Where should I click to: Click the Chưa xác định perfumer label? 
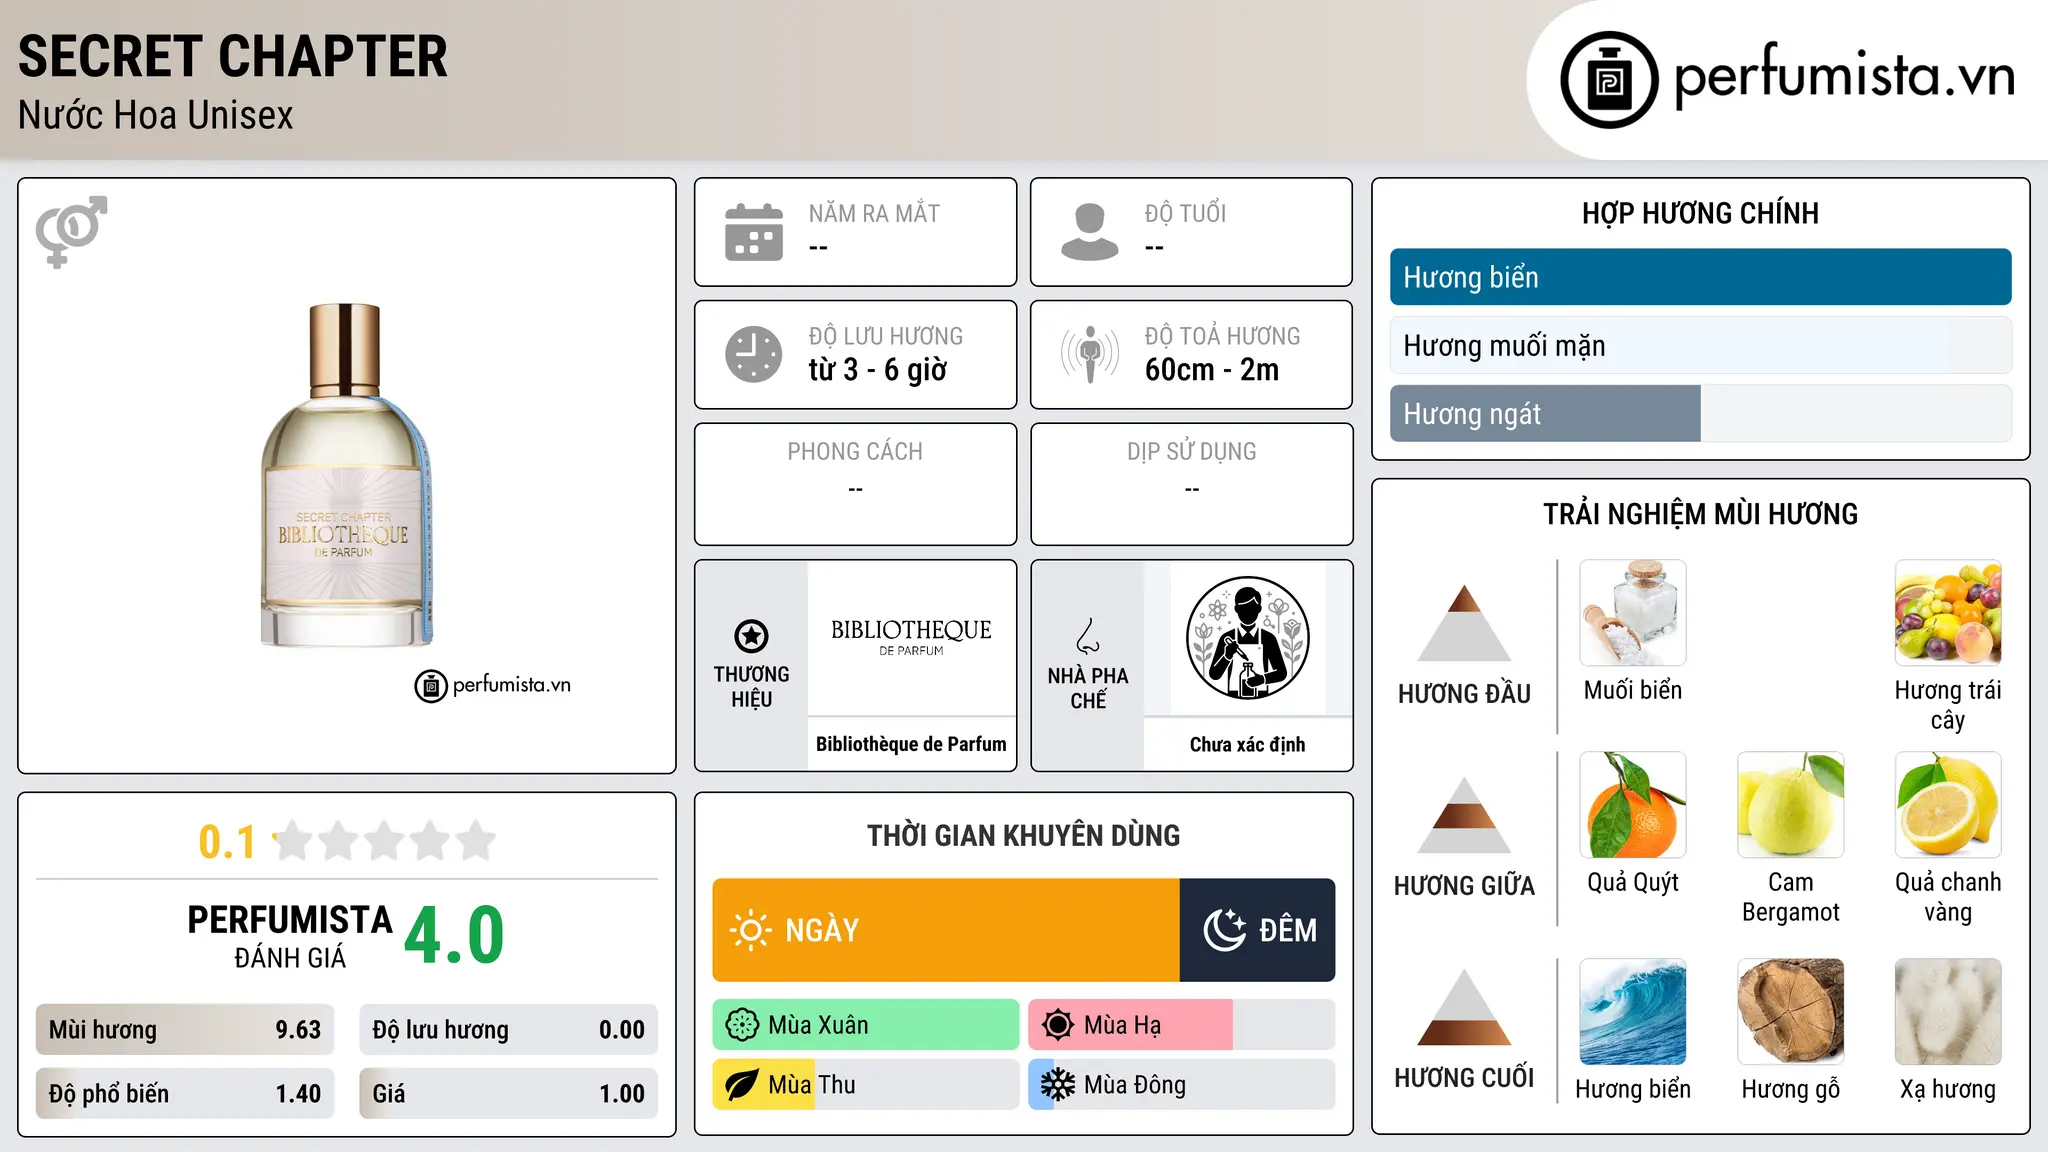(x=1247, y=744)
